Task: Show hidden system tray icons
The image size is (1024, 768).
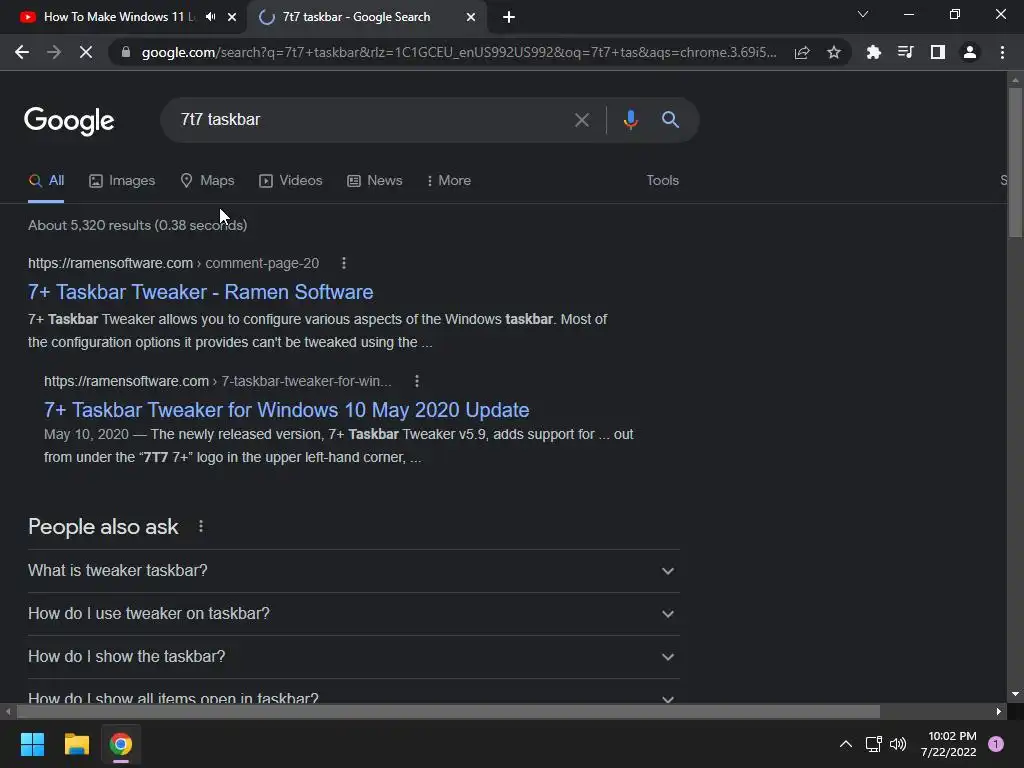Action: pos(846,744)
